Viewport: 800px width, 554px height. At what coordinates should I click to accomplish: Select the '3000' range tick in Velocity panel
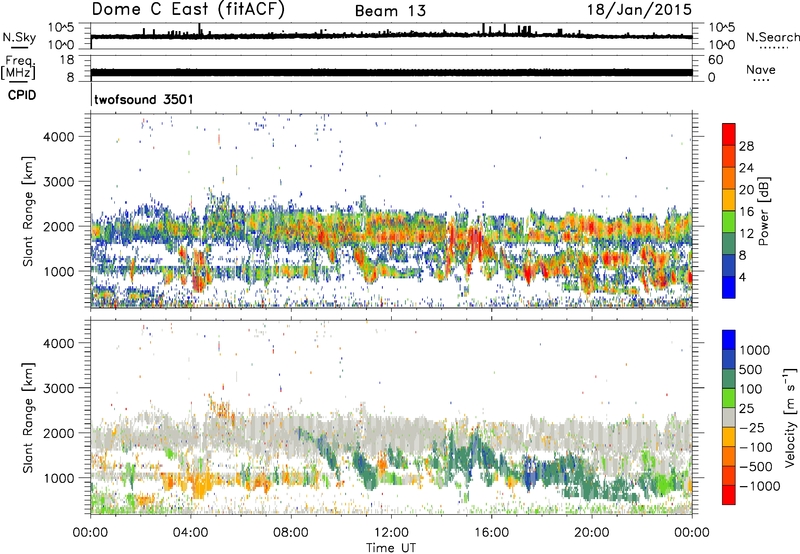click(x=59, y=388)
